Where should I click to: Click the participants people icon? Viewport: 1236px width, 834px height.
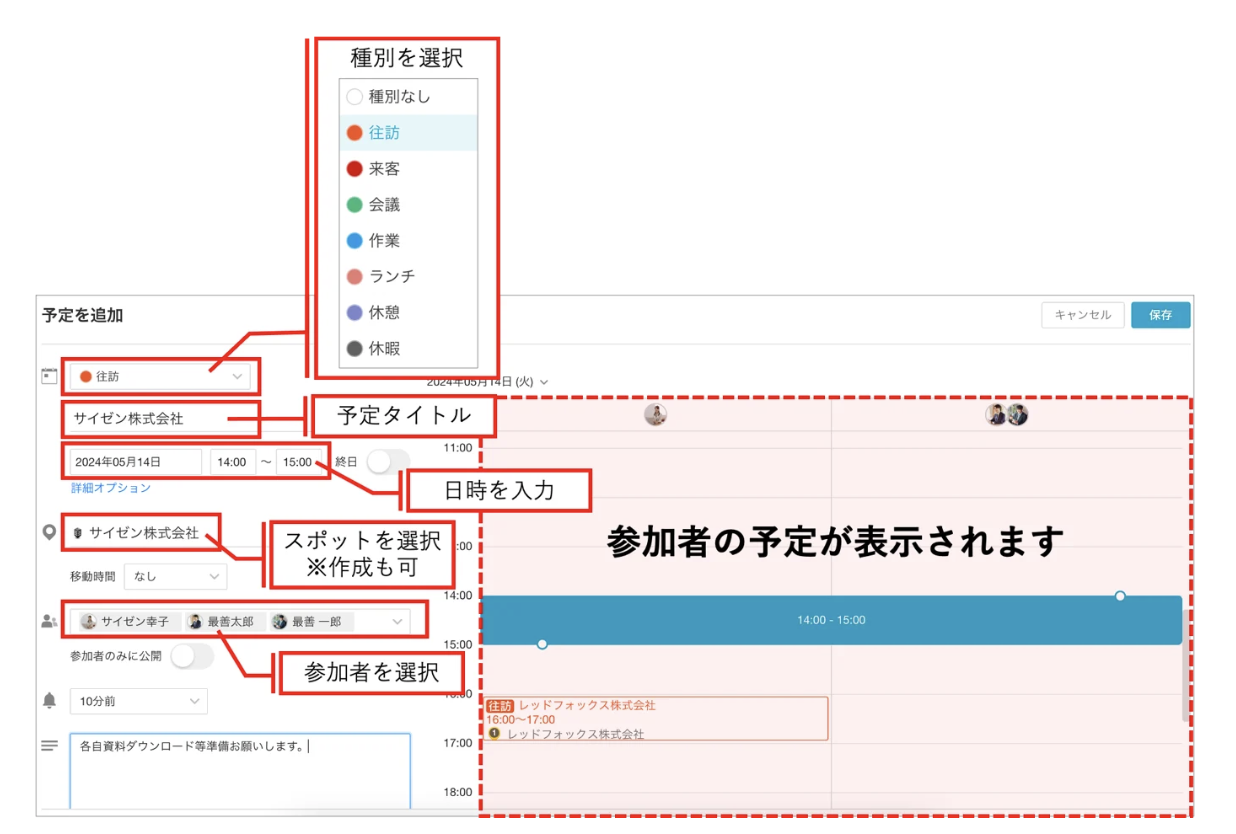coord(49,621)
